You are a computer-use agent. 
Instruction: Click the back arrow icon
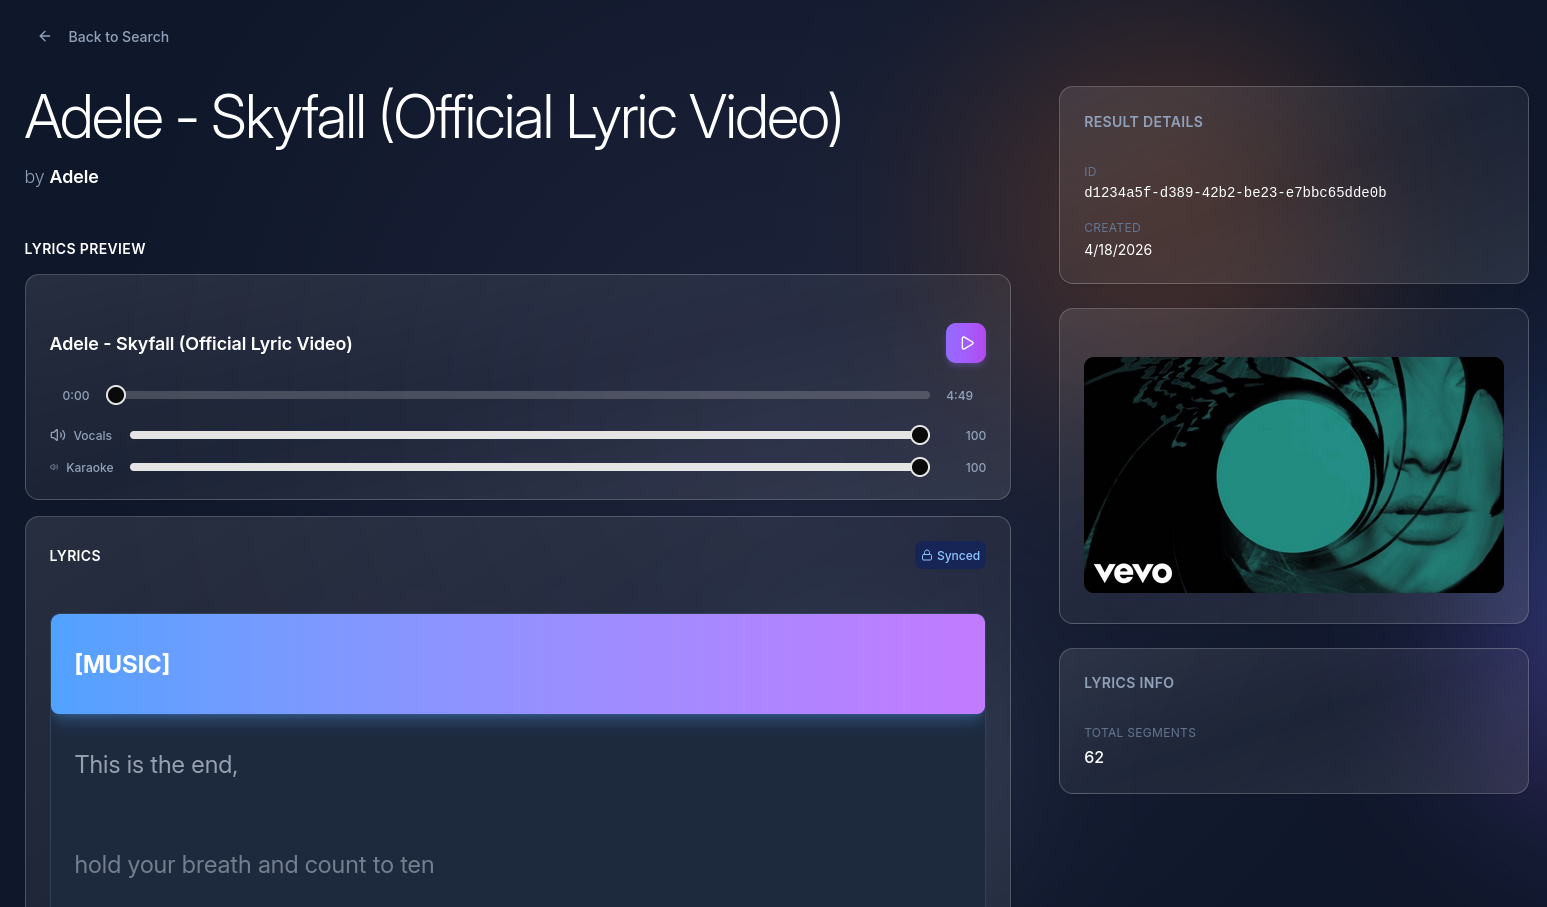pyautogui.click(x=45, y=36)
